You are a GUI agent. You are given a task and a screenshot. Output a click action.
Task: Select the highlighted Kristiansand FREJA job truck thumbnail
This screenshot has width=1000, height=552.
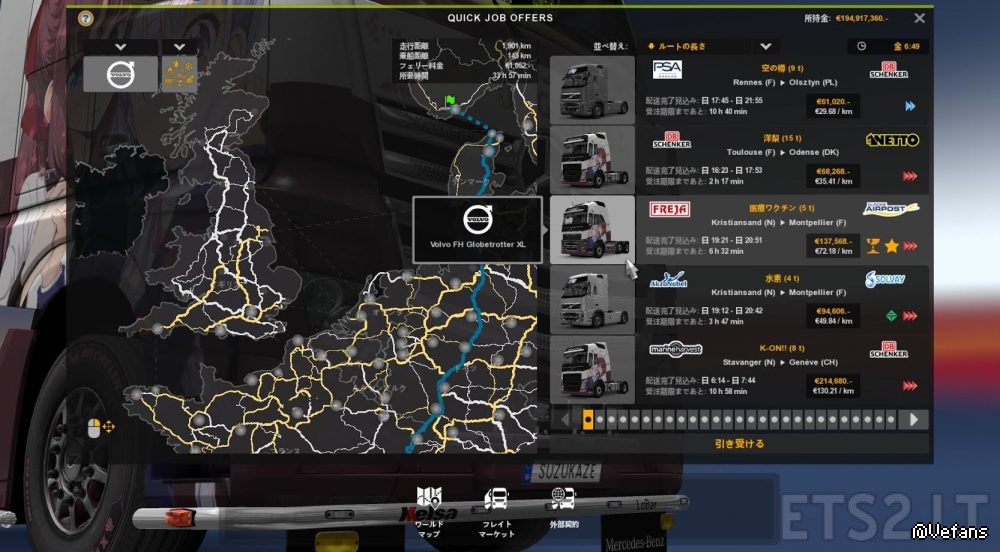[x=592, y=229]
